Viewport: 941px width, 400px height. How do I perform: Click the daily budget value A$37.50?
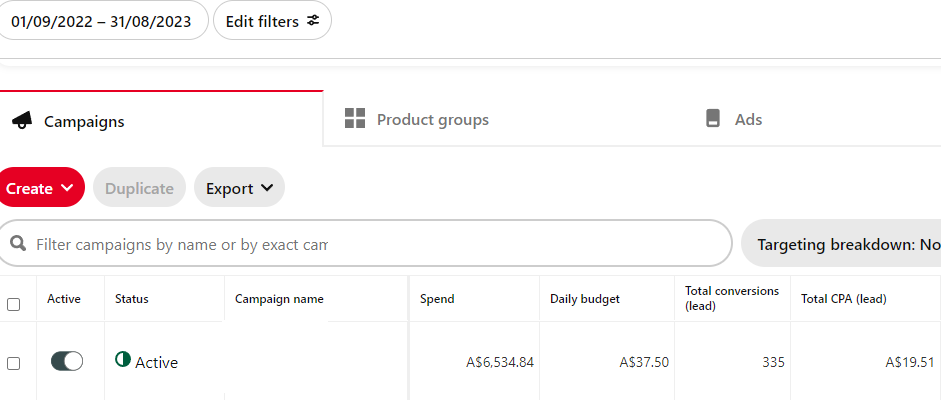(x=644, y=362)
